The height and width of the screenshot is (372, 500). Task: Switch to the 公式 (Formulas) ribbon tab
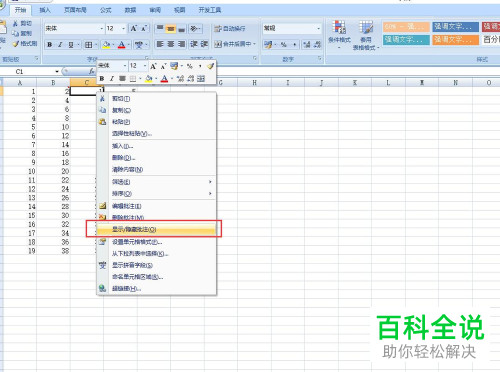[106, 10]
